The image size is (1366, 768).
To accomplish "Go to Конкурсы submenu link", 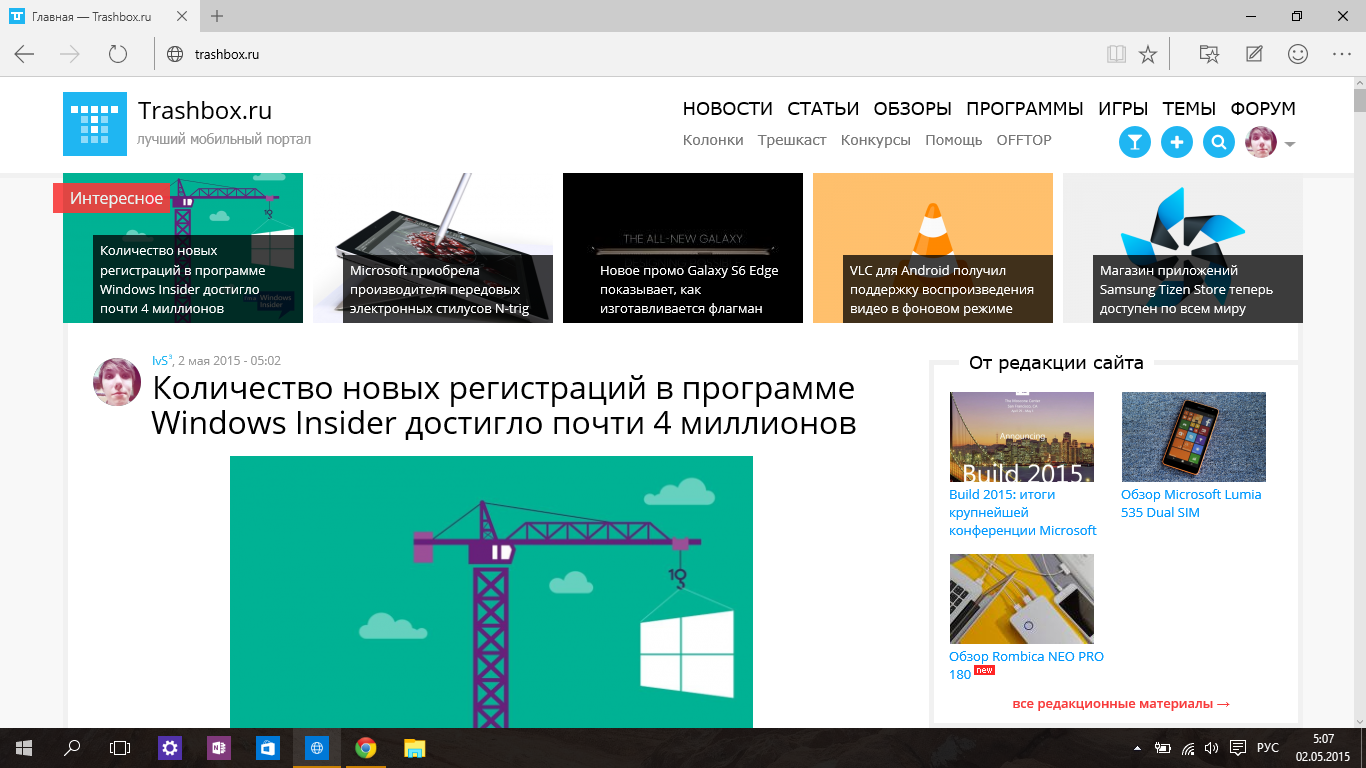I will click(x=876, y=140).
